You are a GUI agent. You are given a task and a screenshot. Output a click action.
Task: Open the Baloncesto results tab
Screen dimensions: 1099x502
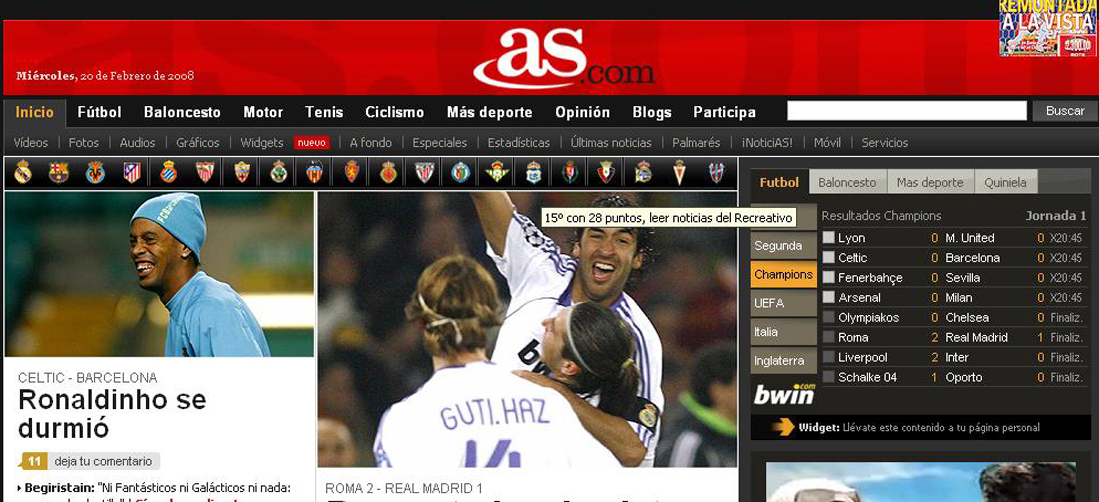point(847,182)
